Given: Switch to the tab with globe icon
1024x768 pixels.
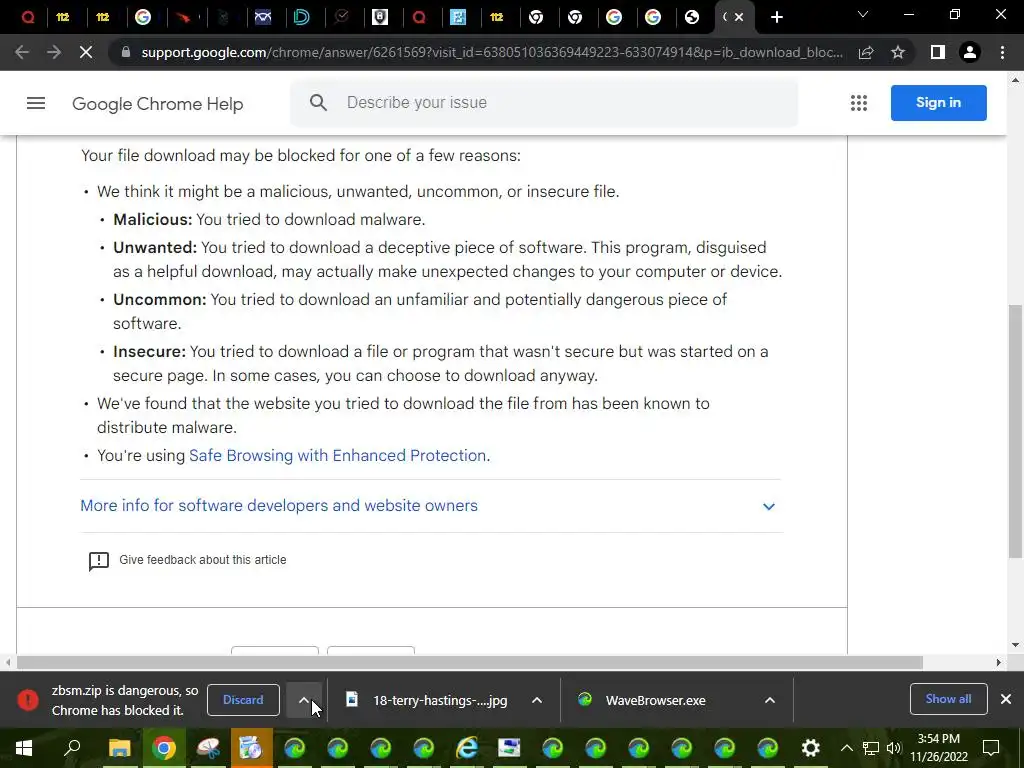Looking at the screenshot, I should click(692, 17).
